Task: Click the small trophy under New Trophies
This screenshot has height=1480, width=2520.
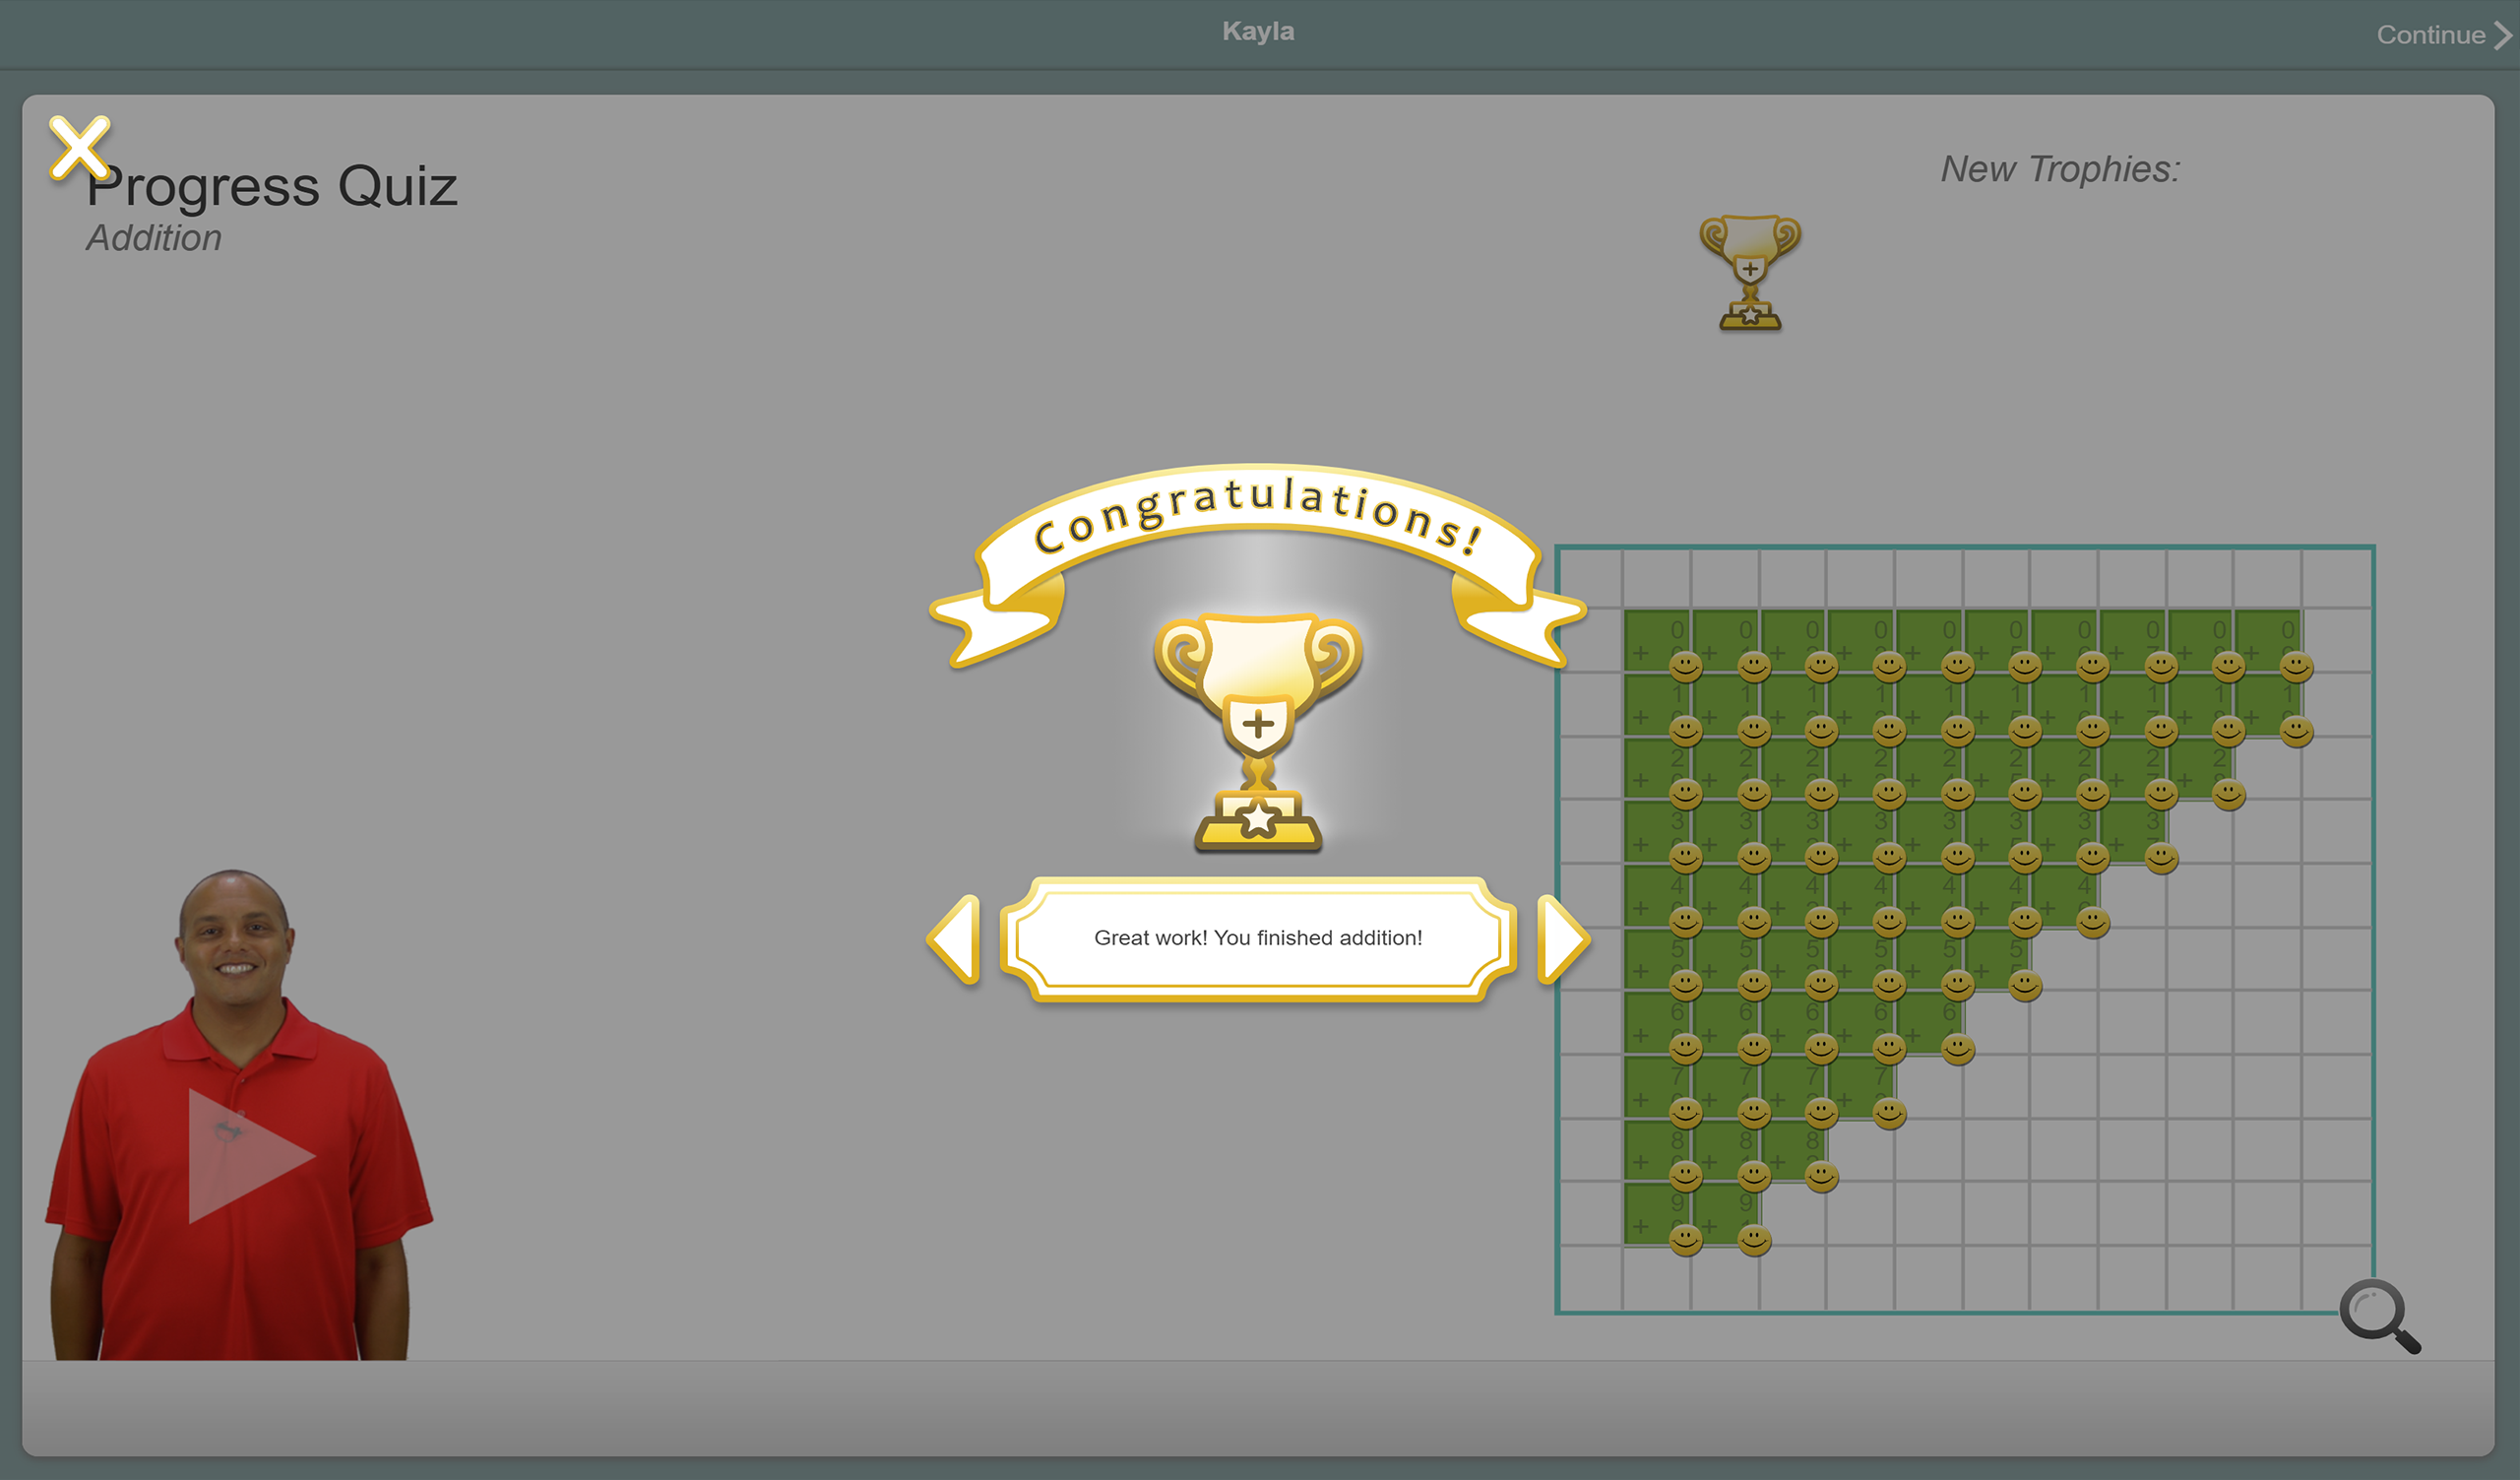Action: pos(1750,272)
